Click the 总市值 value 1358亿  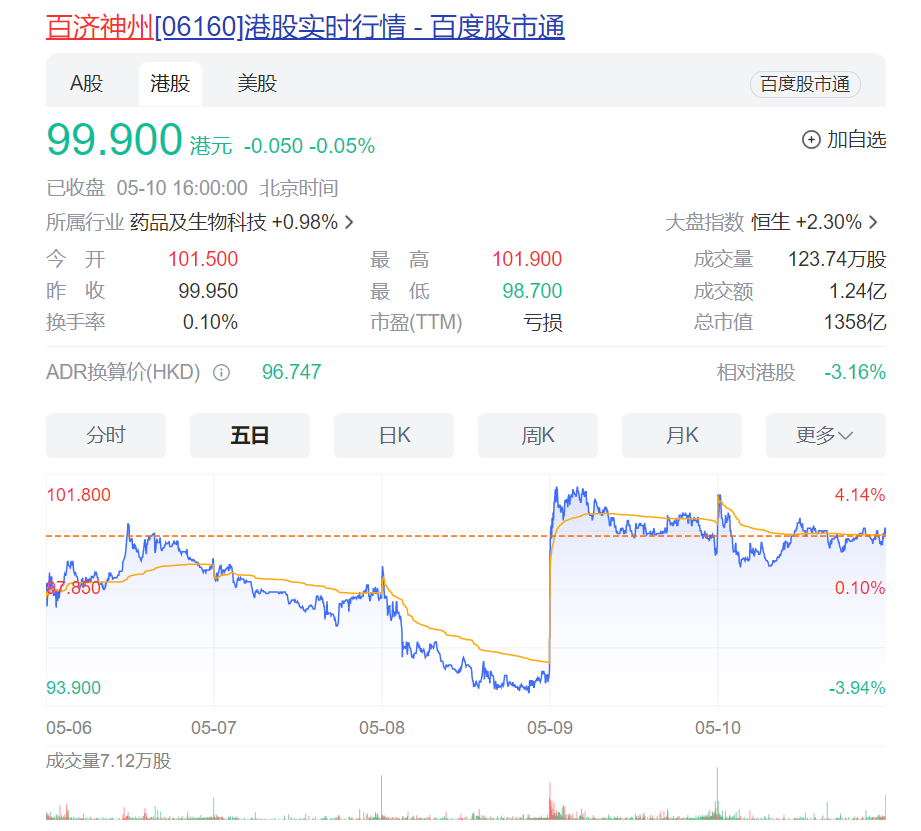(855, 322)
